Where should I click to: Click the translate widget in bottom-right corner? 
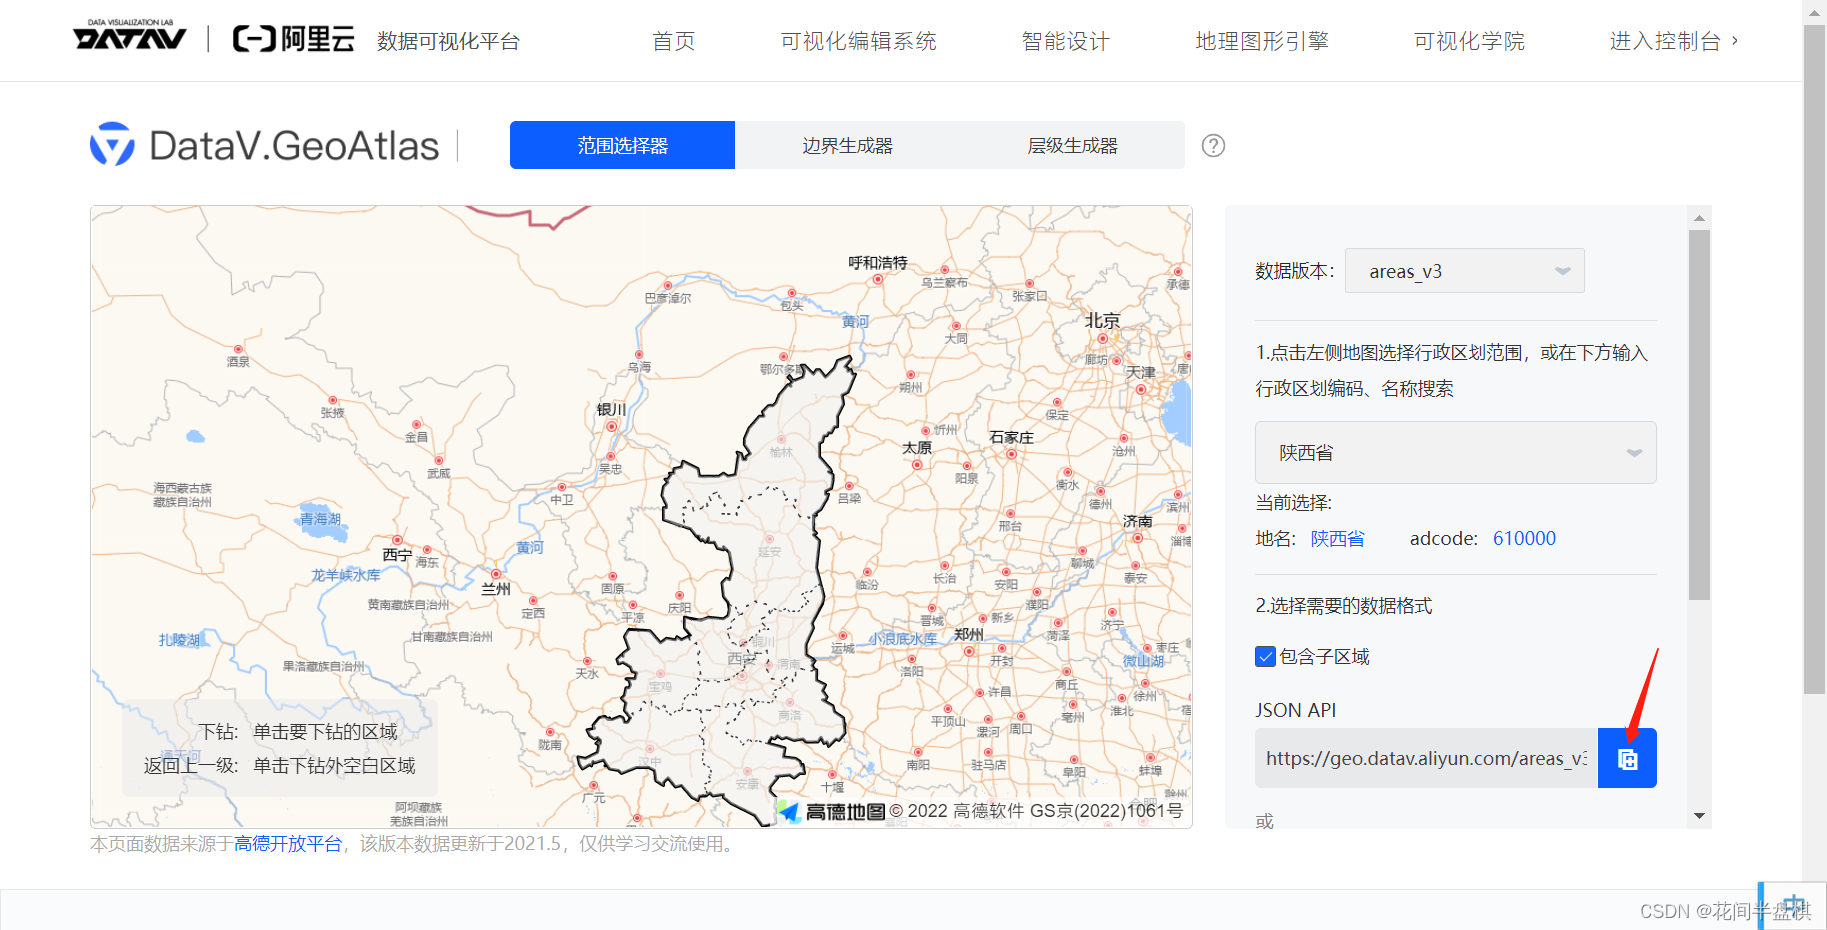(1793, 905)
